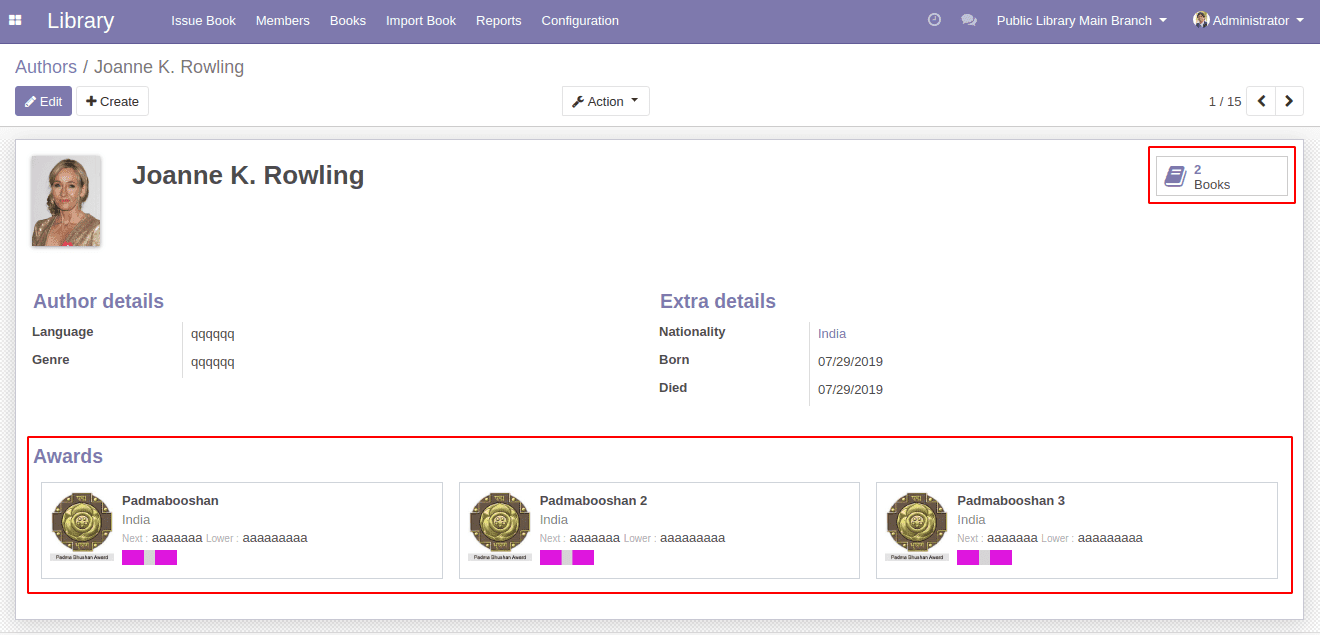This screenshot has width=1320, height=635.
Task: Open the activities clock icon
Action: click(x=934, y=20)
